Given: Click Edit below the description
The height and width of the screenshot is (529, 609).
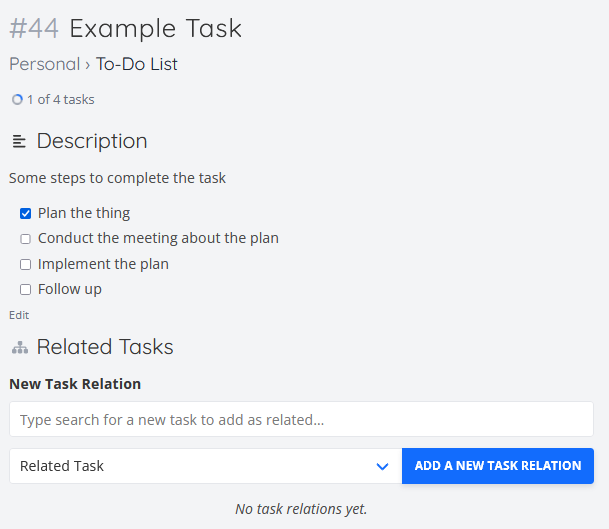Looking at the screenshot, I should tap(19, 315).
